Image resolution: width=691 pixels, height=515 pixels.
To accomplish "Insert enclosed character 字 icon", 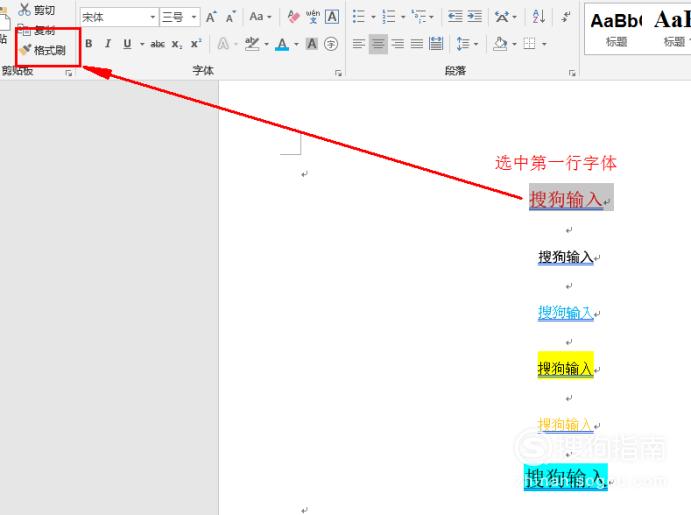I will coord(331,44).
